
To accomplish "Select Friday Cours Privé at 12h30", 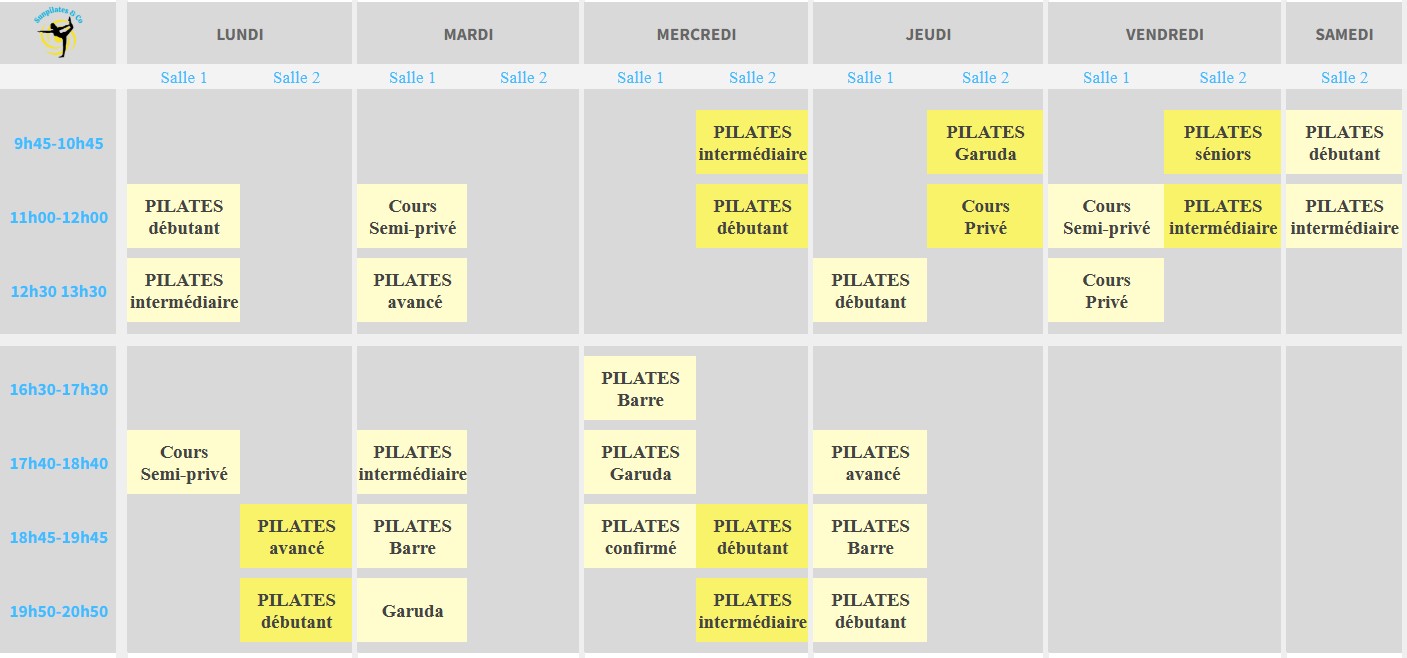I will pos(1106,290).
